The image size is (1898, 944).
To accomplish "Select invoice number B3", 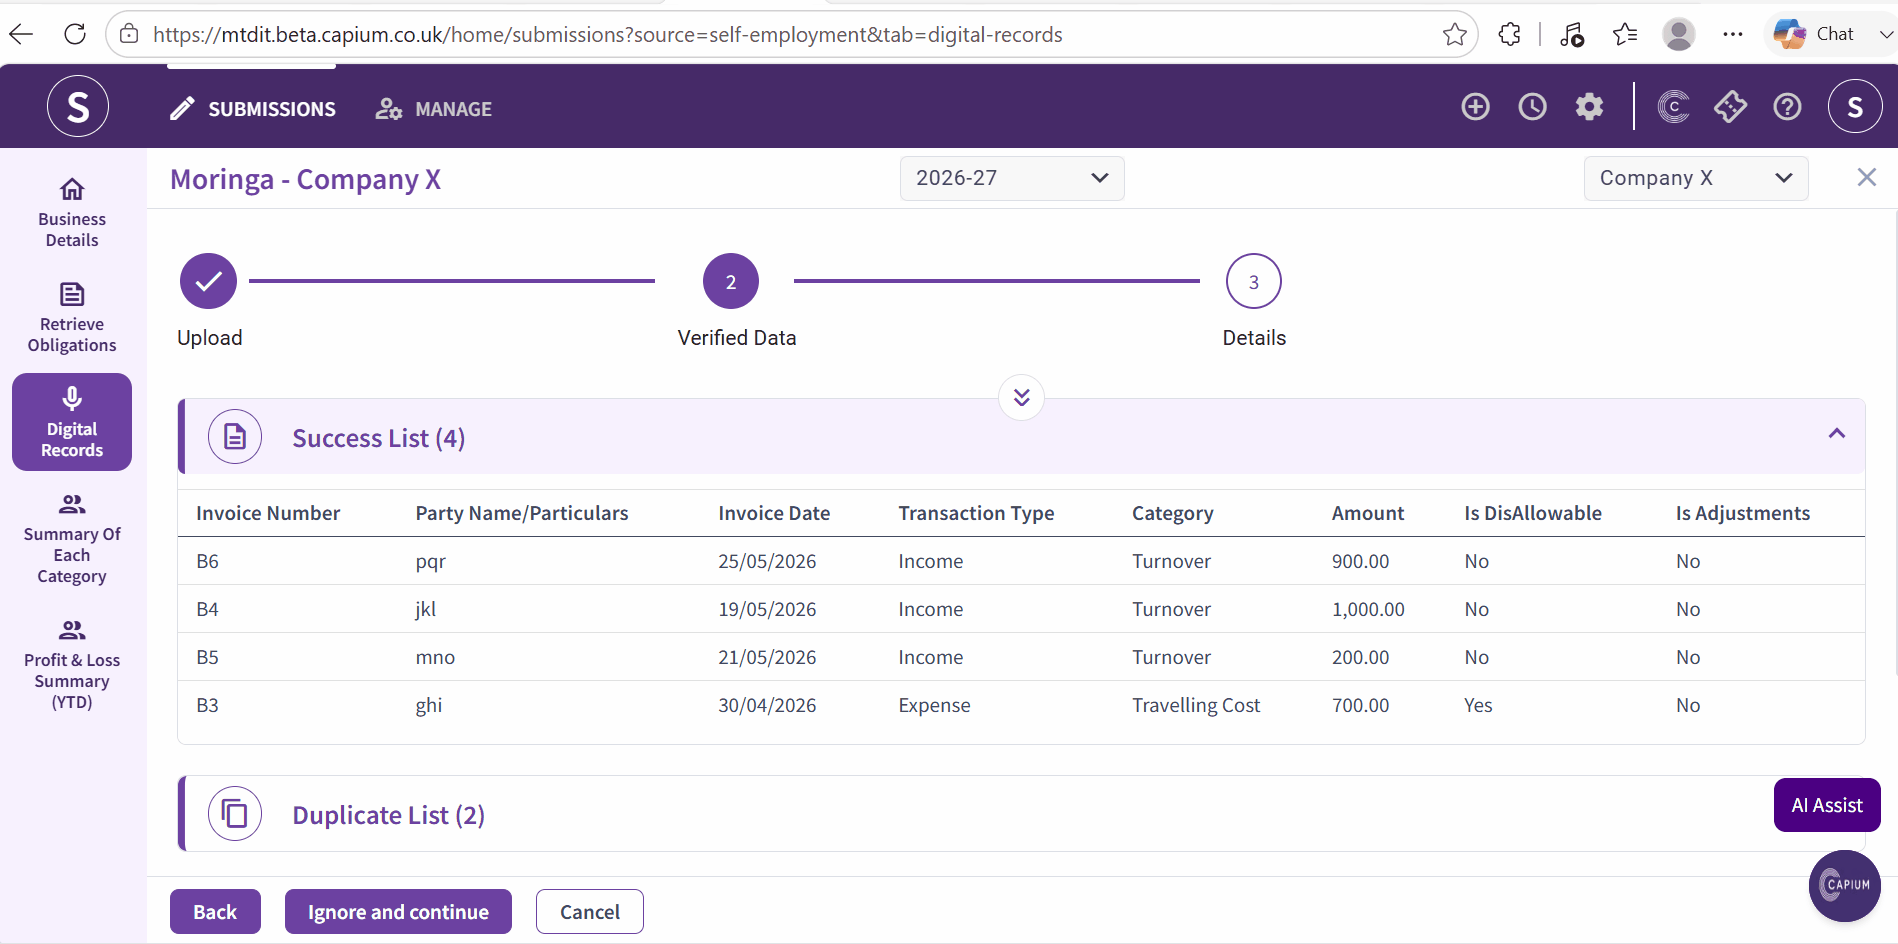I will coord(207,705).
